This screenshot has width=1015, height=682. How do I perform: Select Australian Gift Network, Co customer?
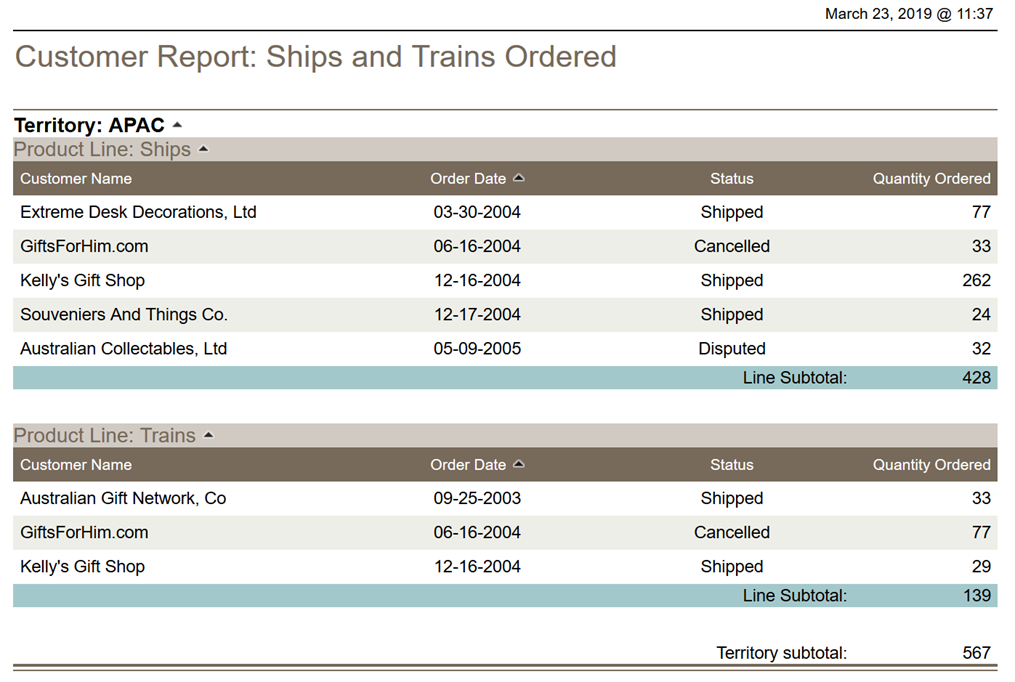[123, 498]
